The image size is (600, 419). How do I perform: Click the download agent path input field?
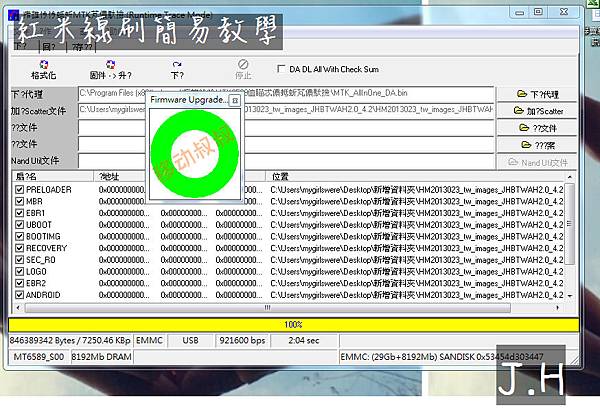coord(286,94)
